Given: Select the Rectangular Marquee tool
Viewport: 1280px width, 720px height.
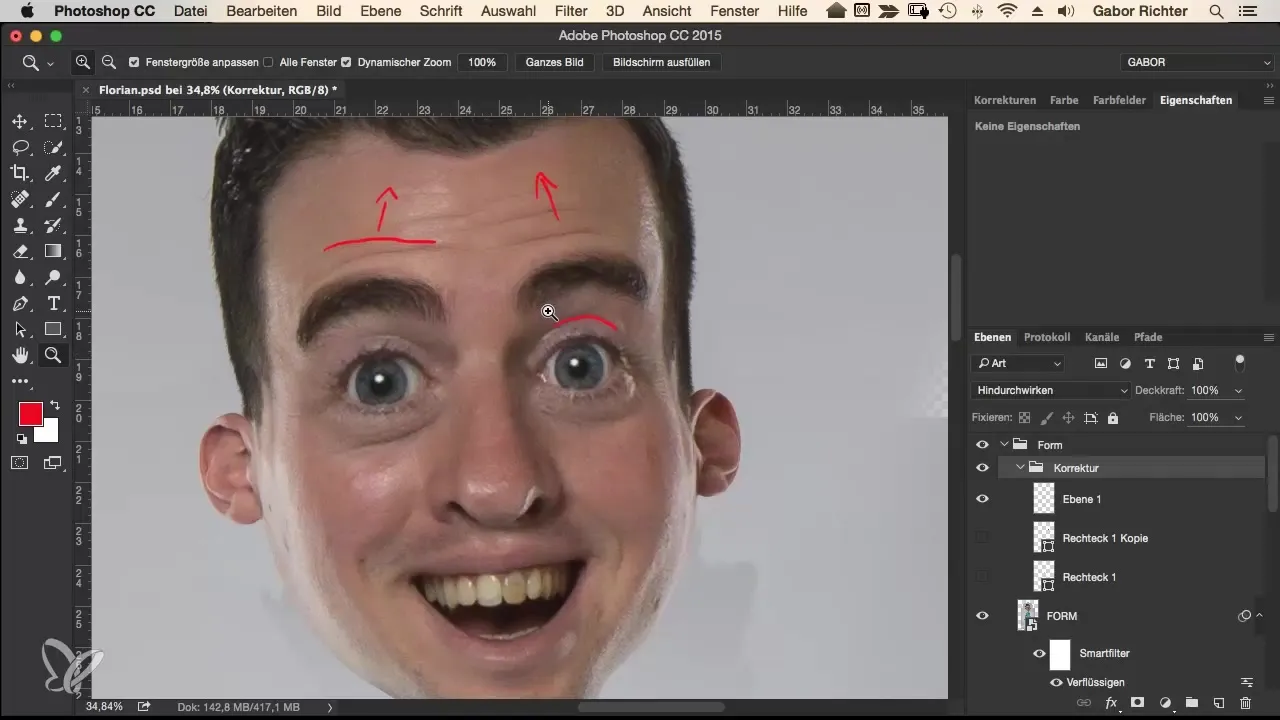Looking at the screenshot, I should (x=53, y=121).
